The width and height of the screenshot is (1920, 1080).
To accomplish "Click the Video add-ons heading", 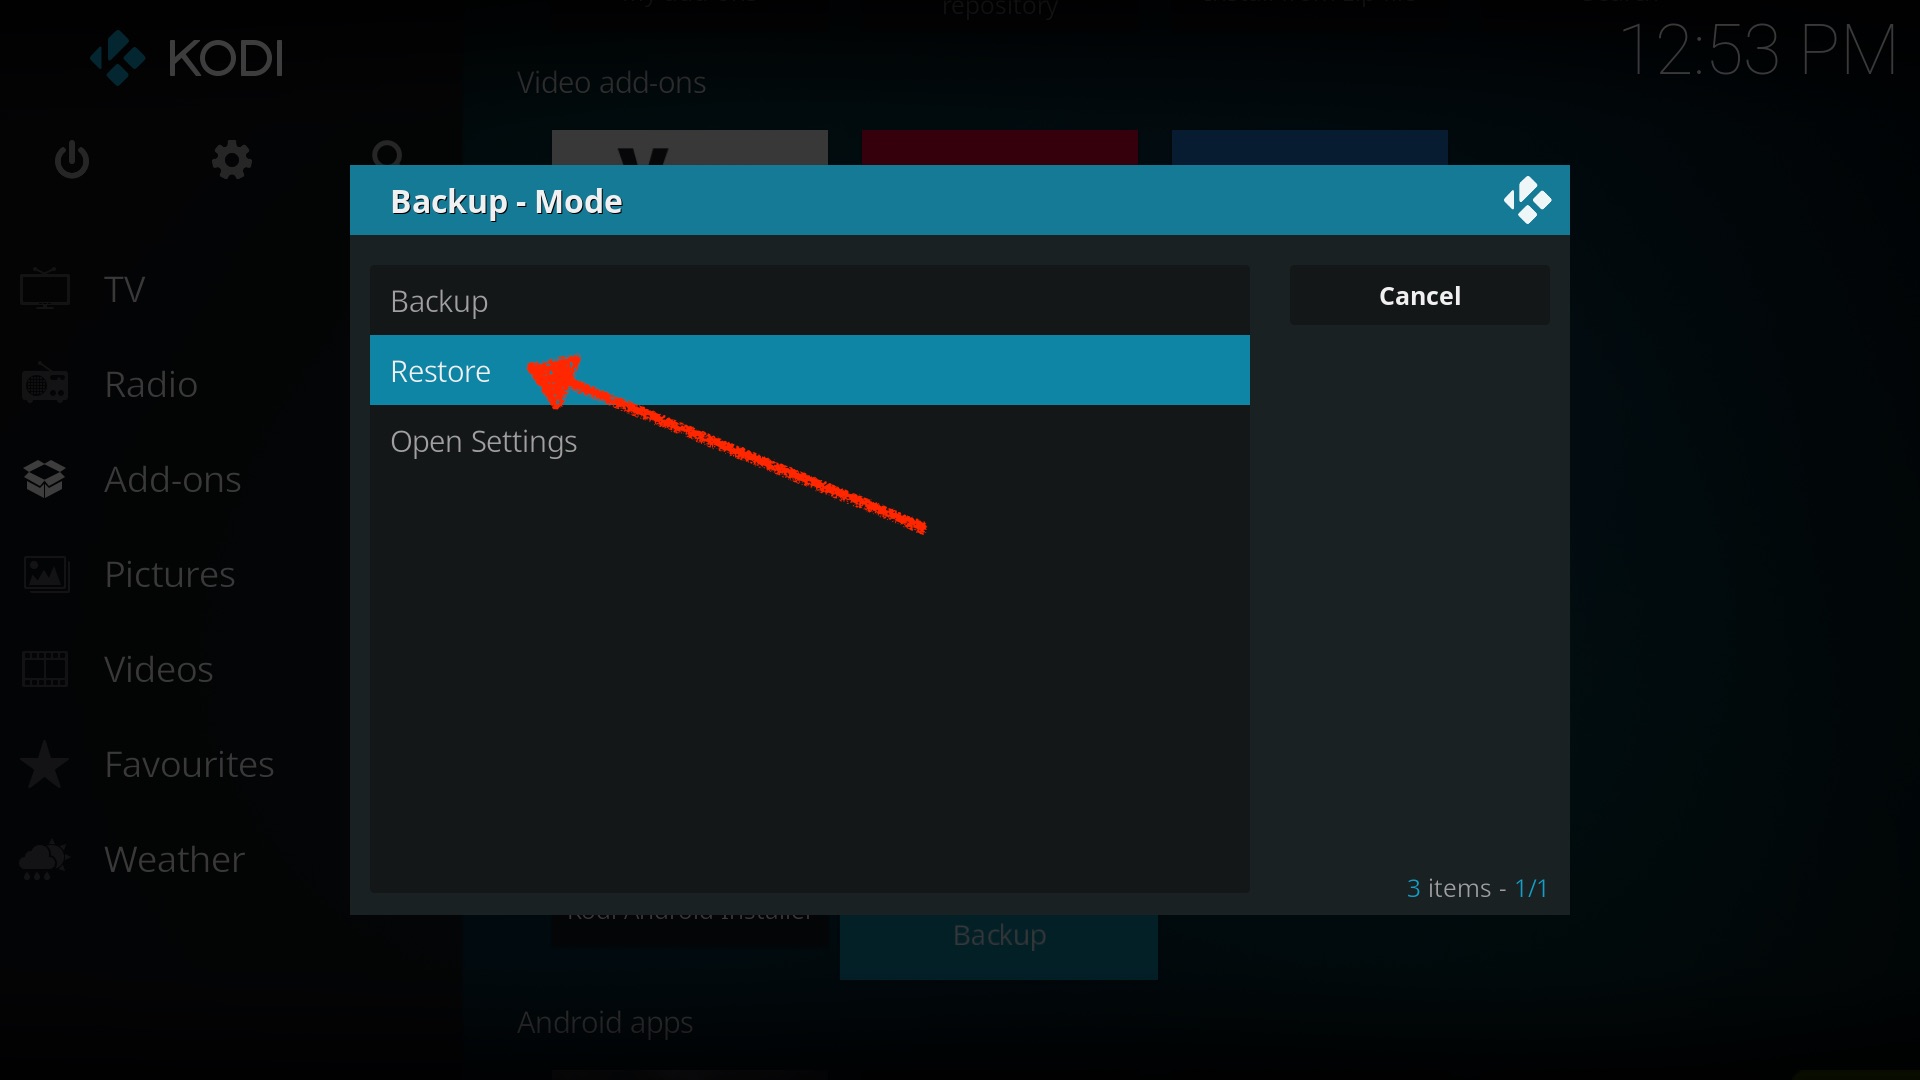I will [x=611, y=83].
